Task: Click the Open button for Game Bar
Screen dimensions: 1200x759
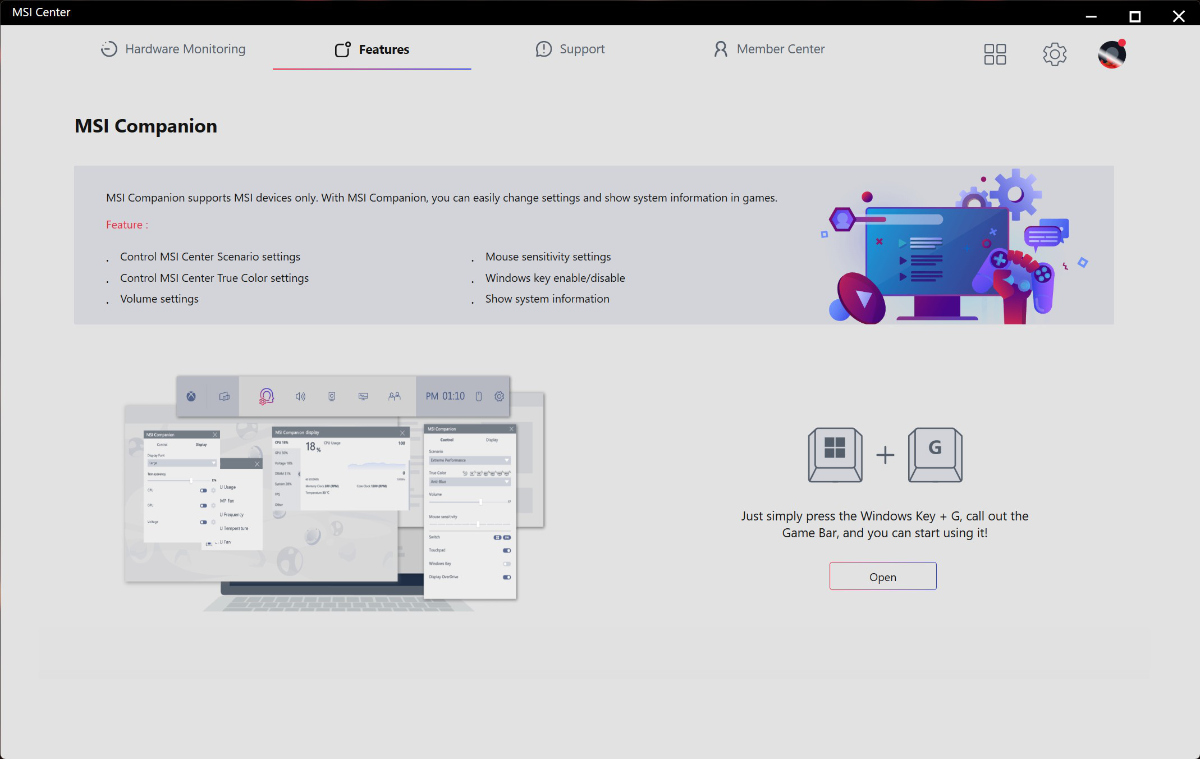Action: point(883,577)
